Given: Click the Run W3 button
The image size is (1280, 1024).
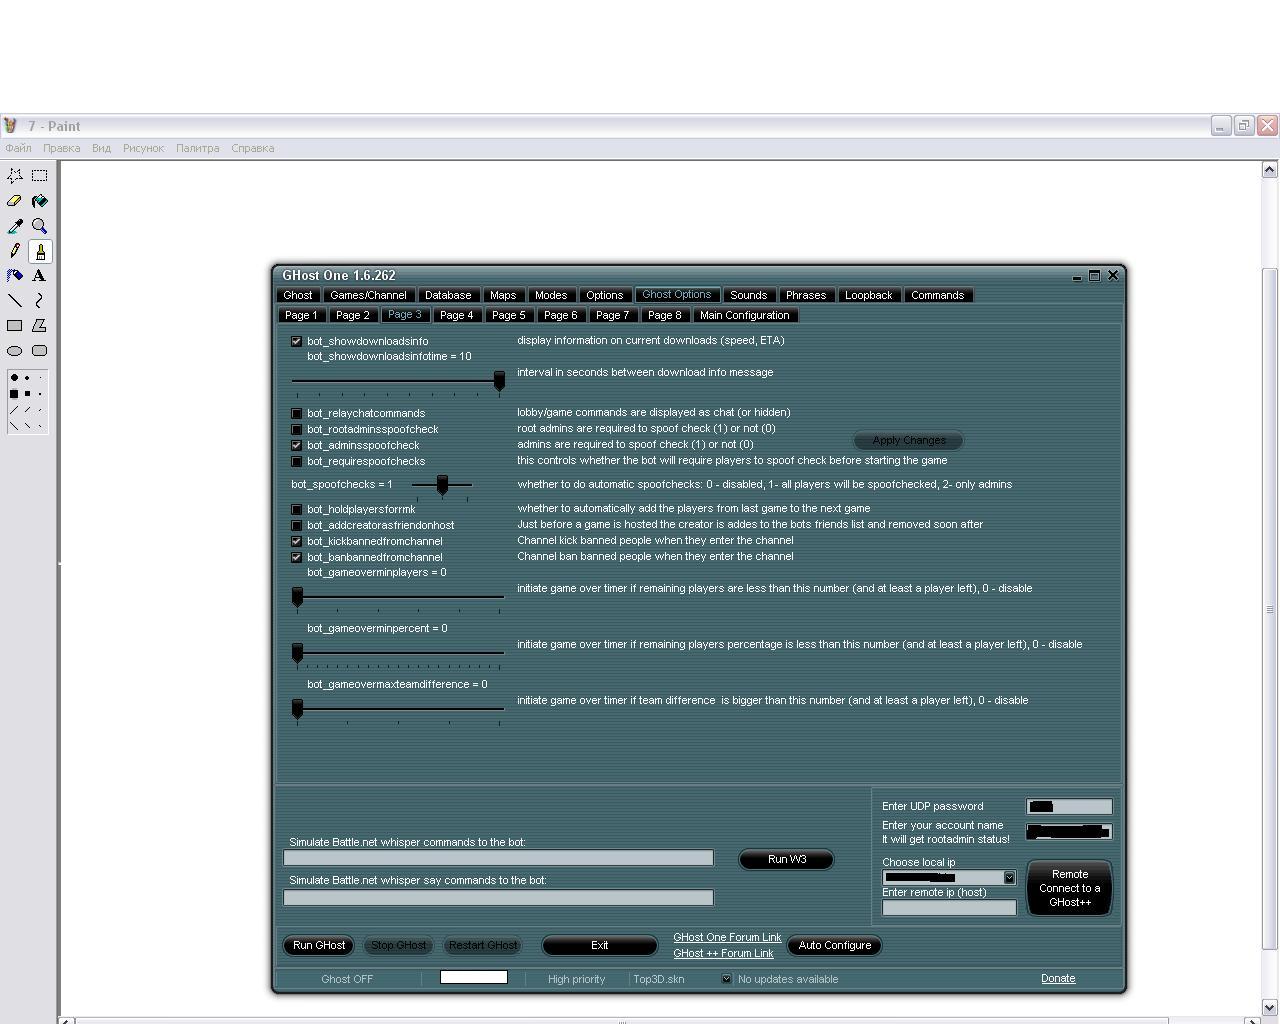Looking at the screenshot, I should point(787,859).
